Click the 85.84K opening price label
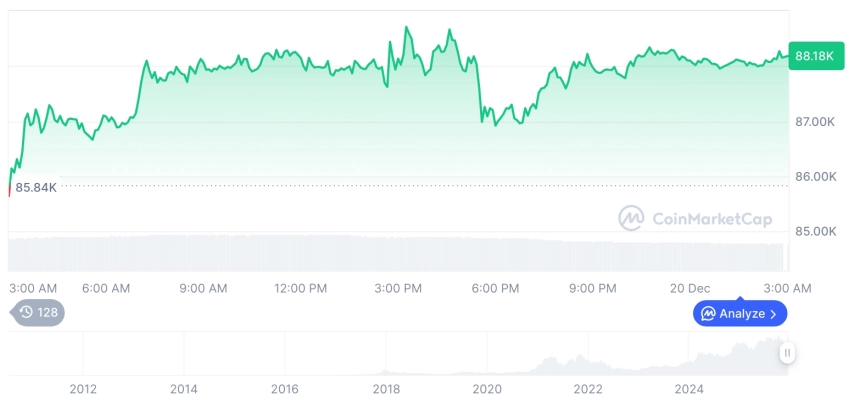860x401 pixels. pyautogui.click(x=36, y=187)
